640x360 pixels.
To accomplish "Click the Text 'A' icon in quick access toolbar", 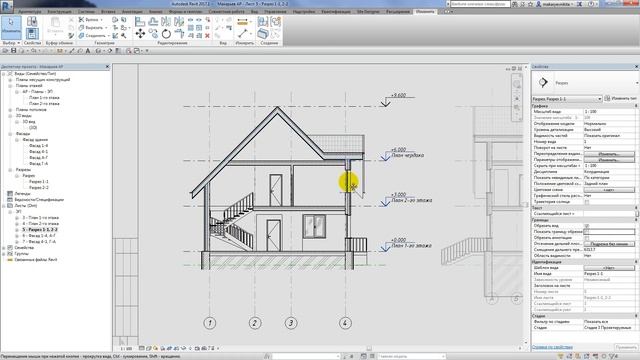I will click(x=87, y=51).
